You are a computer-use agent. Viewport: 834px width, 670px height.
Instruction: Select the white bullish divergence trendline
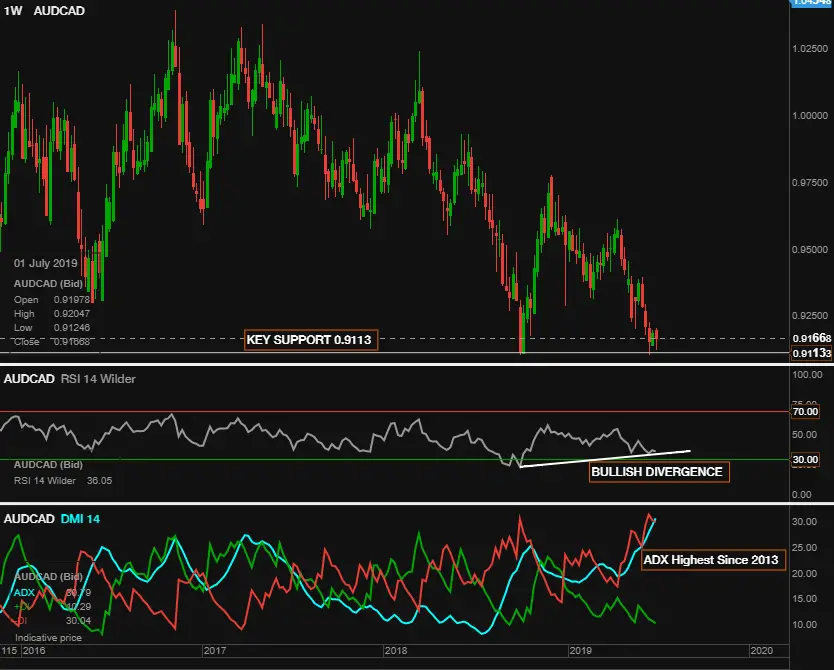pyautogui.click(x=605, y=459)
